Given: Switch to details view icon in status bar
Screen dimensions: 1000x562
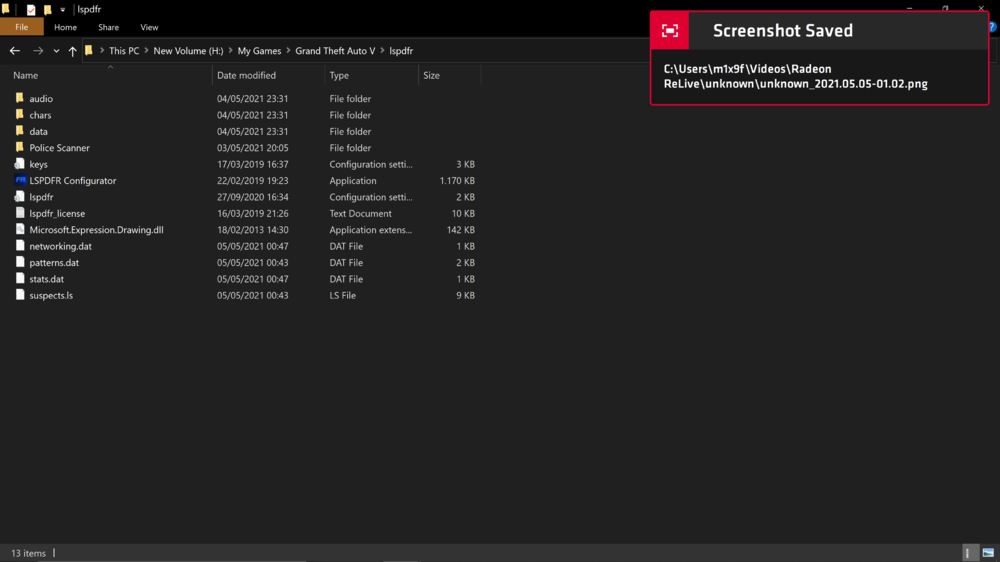Looking at the screenshot, I should (968, 553).
